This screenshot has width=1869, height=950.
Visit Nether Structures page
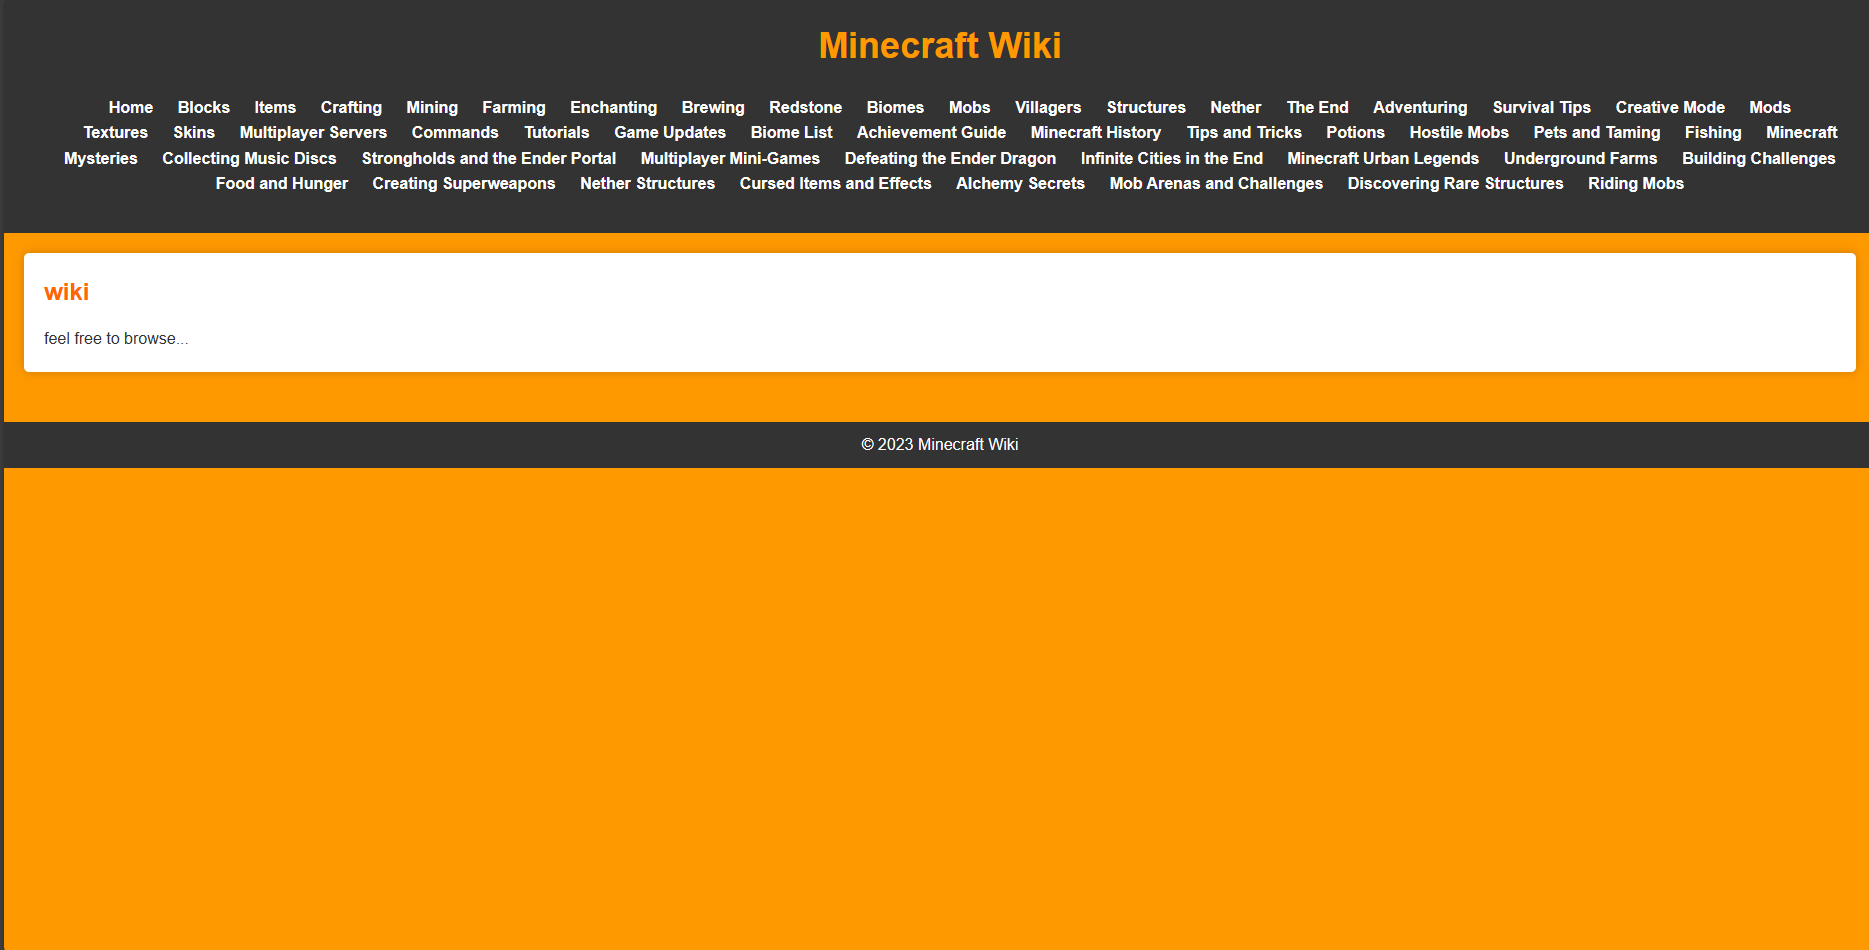(x=648, y=183)
